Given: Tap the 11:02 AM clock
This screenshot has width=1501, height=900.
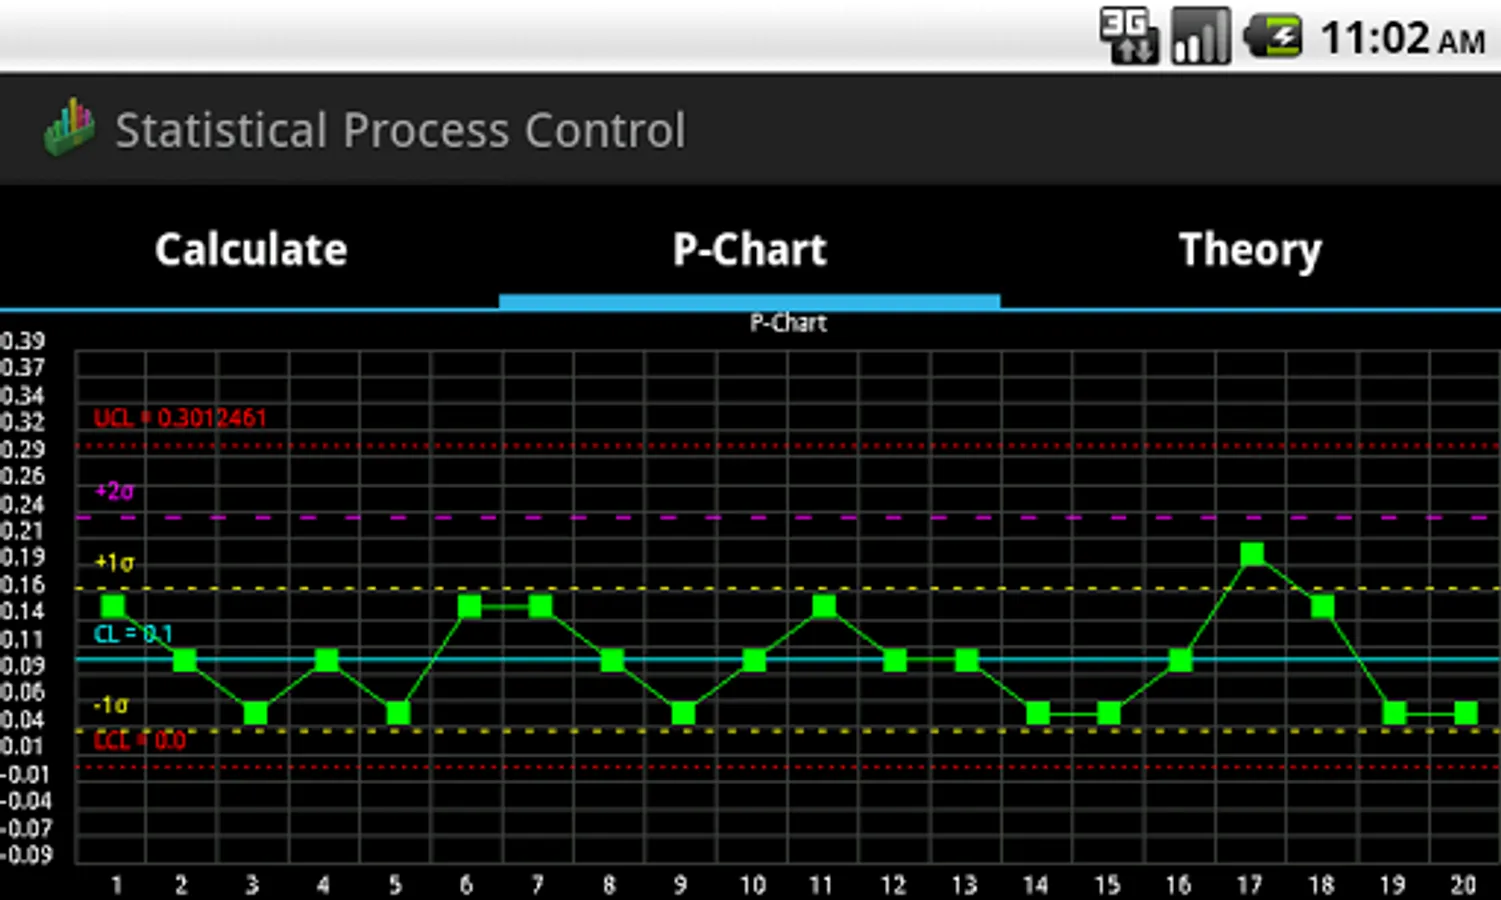Looking at the screenshot, I should coord(1402,39).
